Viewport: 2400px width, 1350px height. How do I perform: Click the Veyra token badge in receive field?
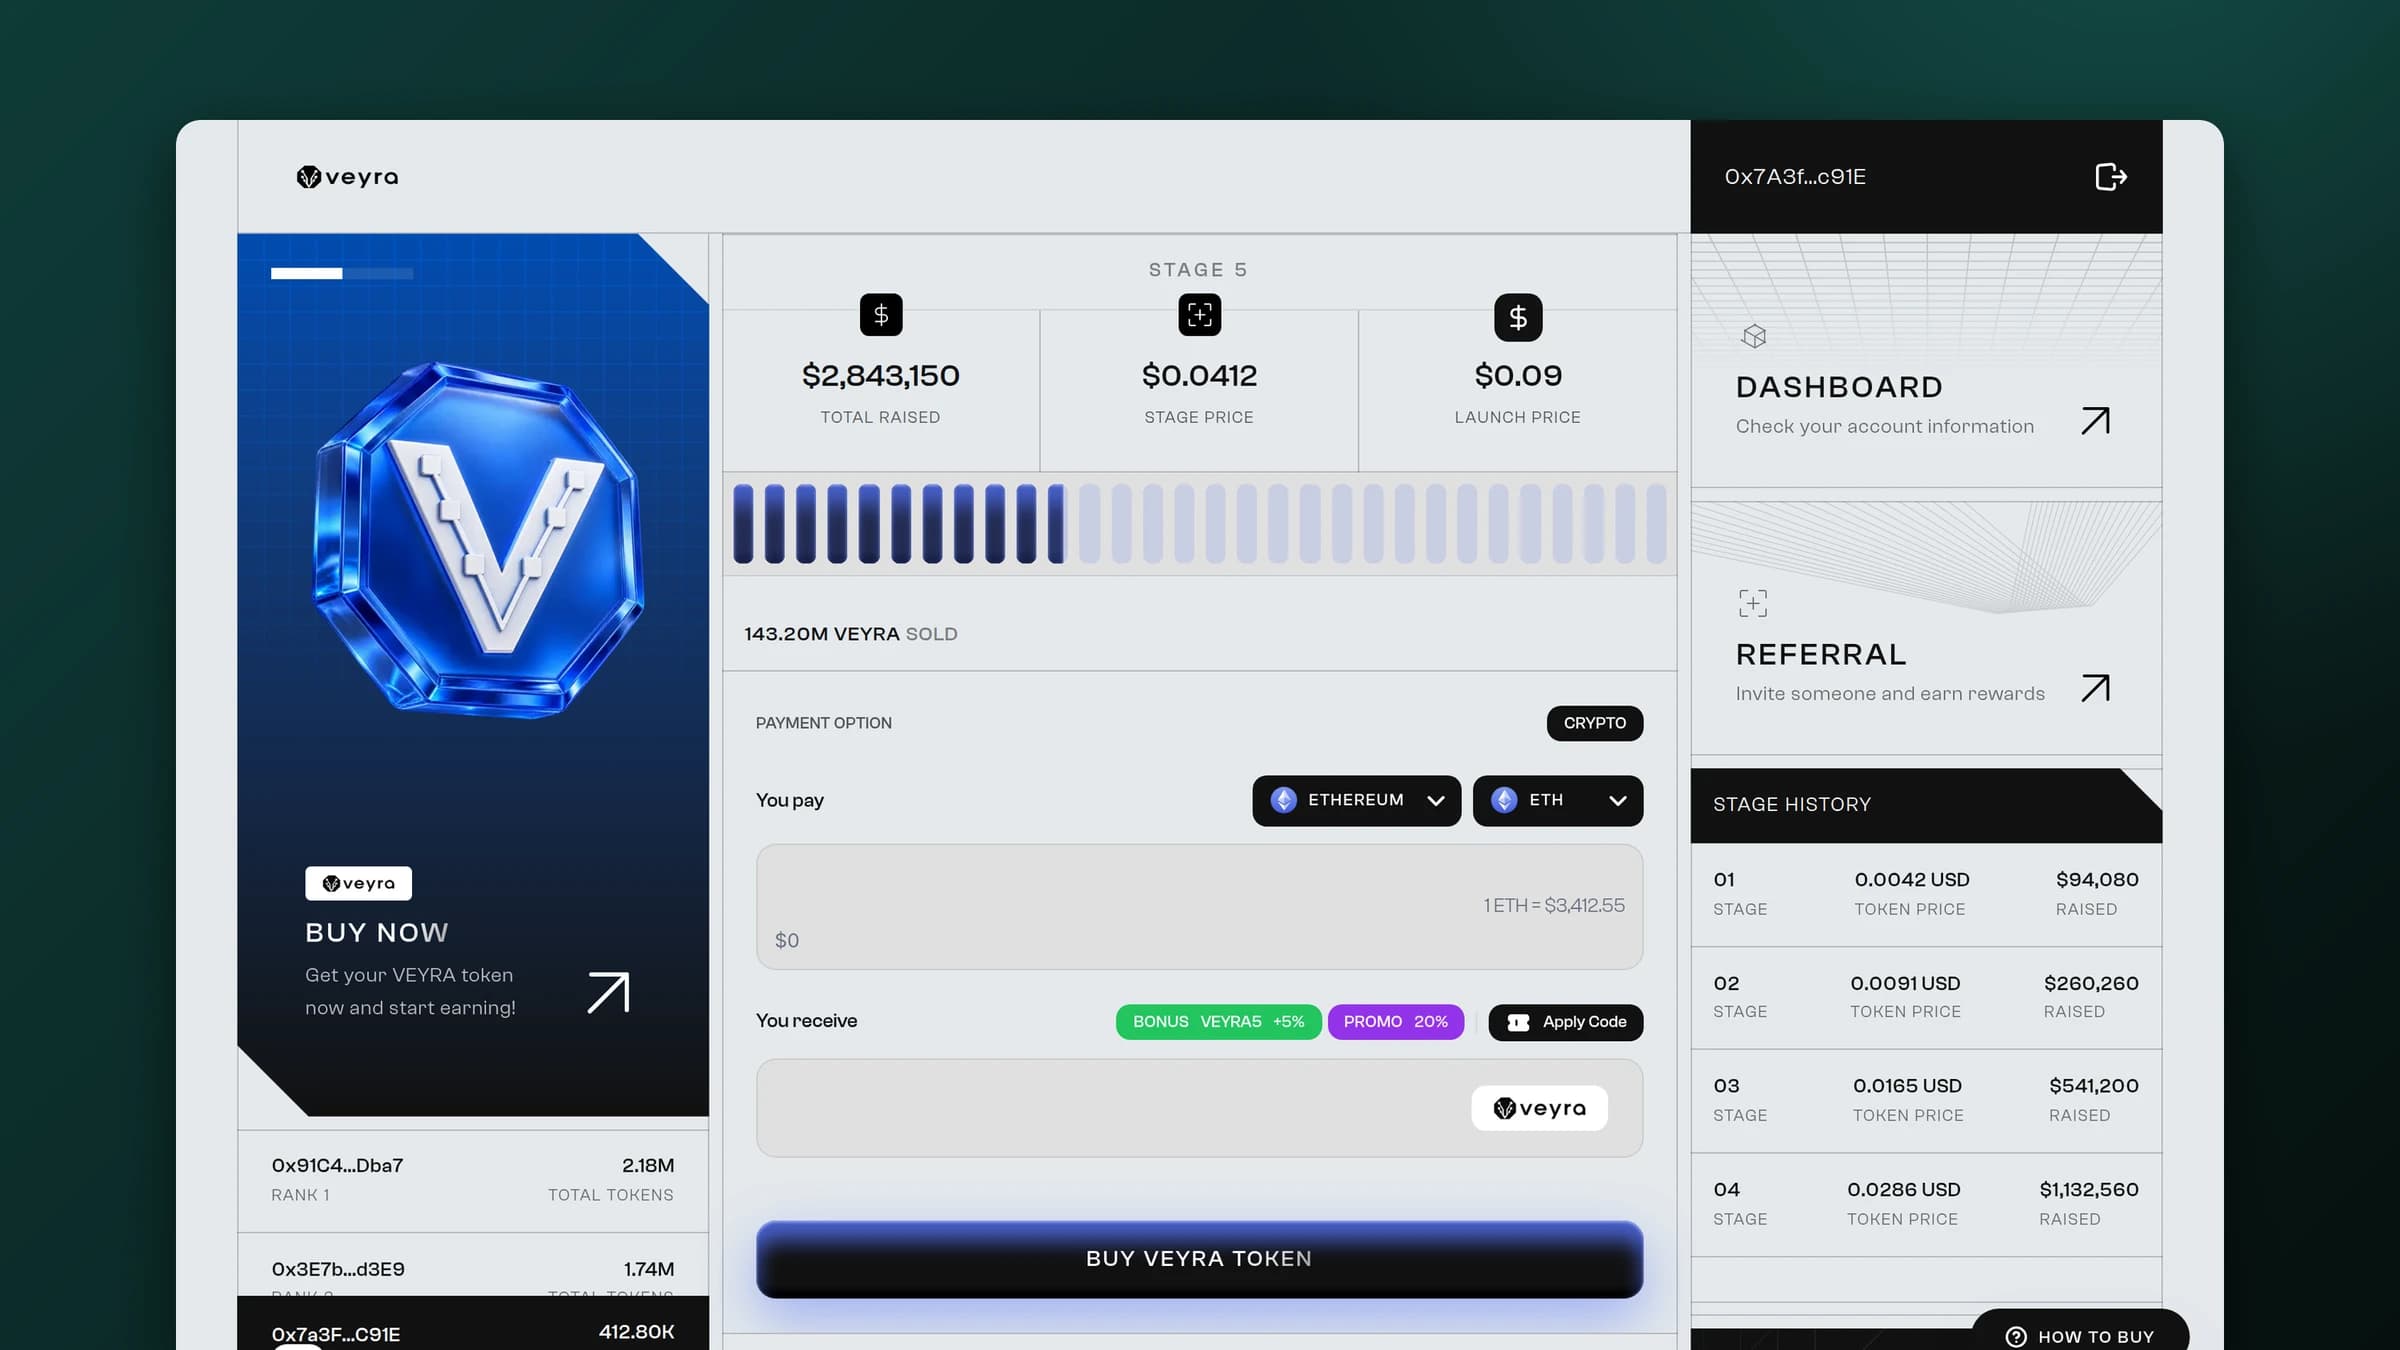coord(1539,1108)
